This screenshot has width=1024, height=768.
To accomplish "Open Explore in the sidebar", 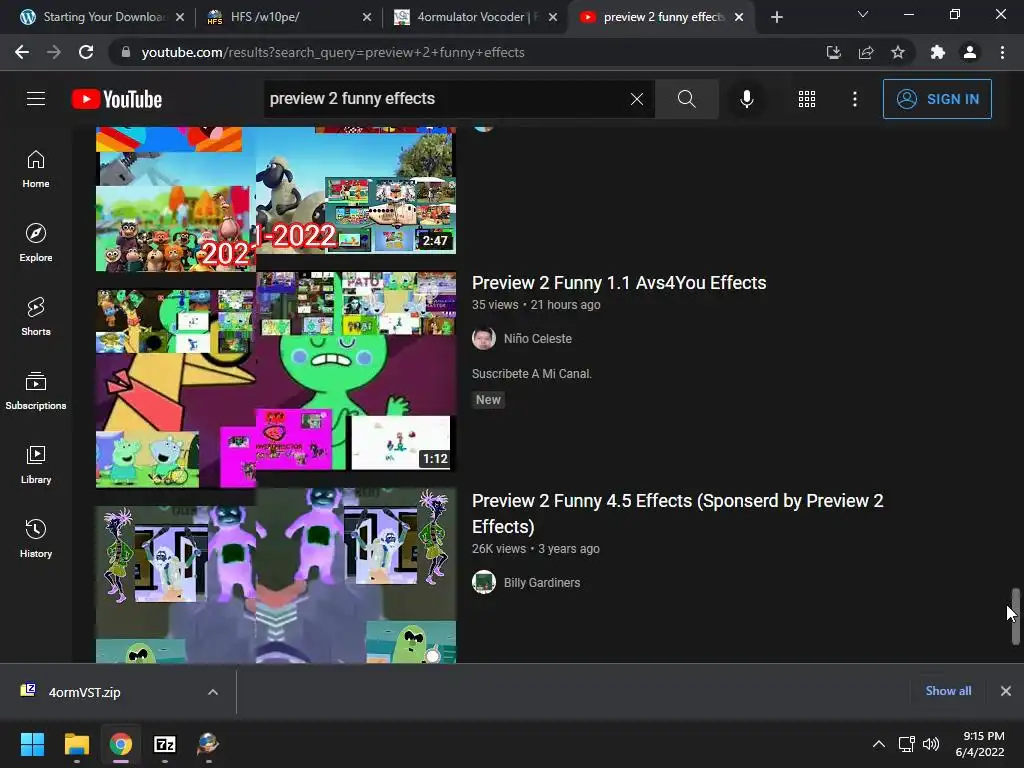I will pos(36,243).
